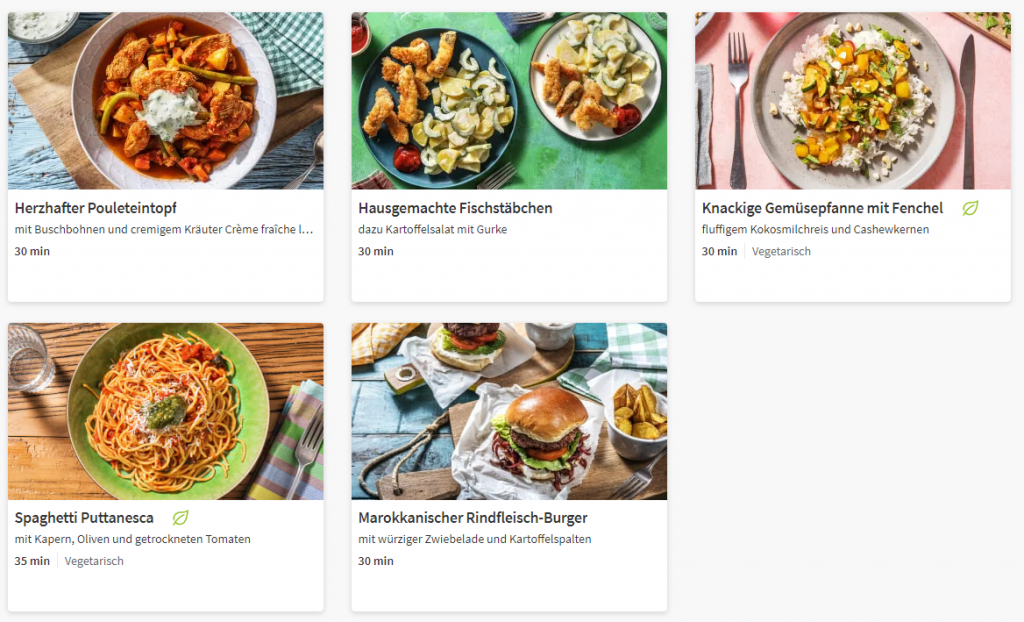Open the Hausgemachte Fischstäbchen title link

pos(455,208)
